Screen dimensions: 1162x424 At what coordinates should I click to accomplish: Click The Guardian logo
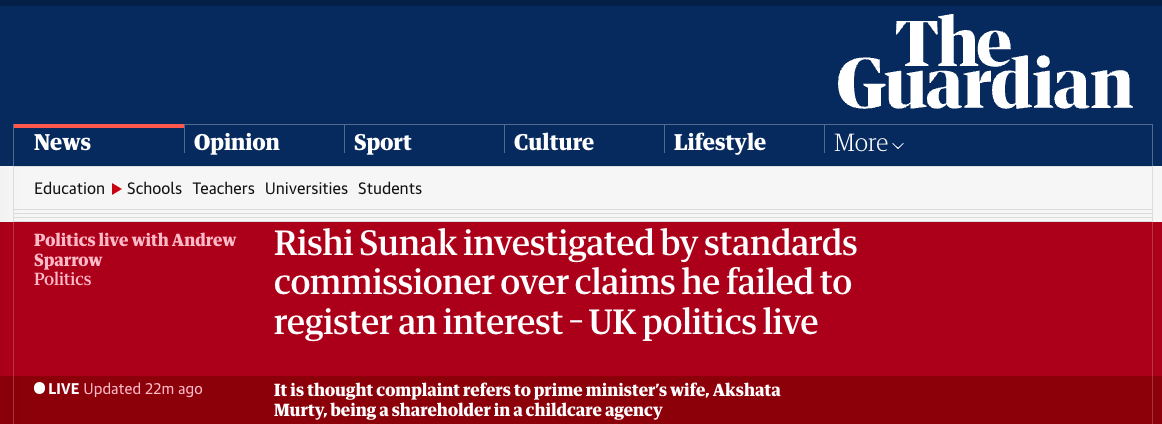985,62
